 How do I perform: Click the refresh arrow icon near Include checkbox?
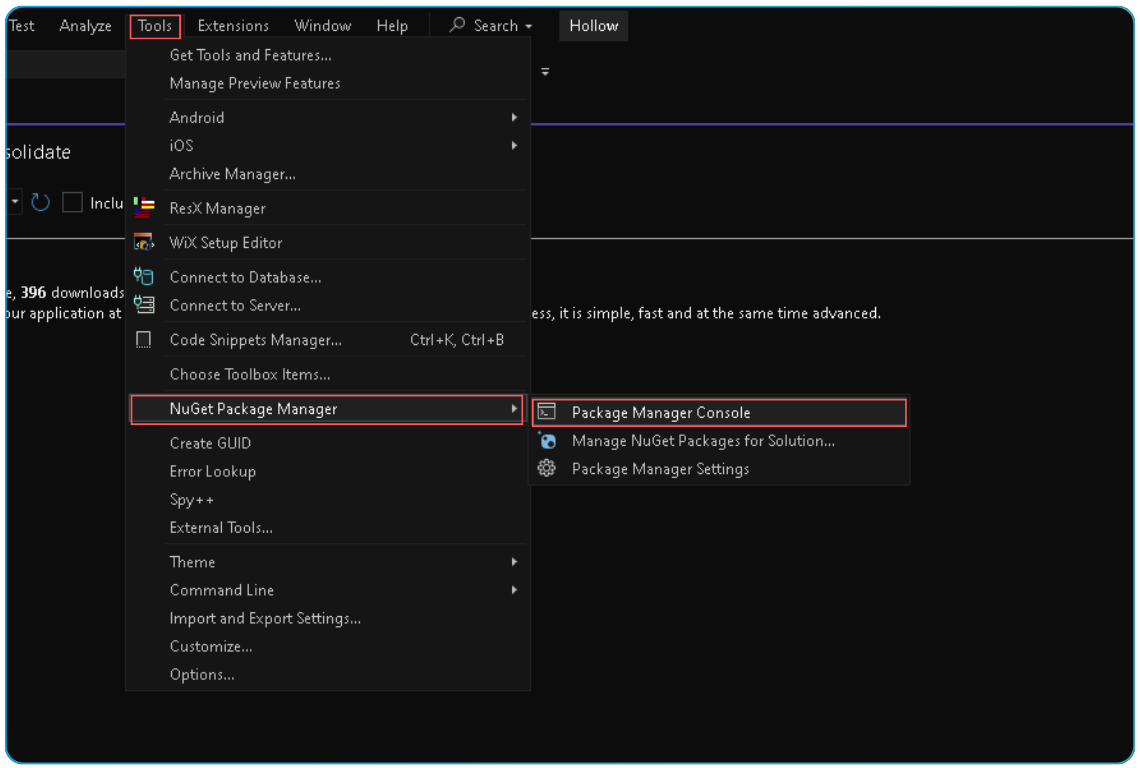tap(40, 202)
